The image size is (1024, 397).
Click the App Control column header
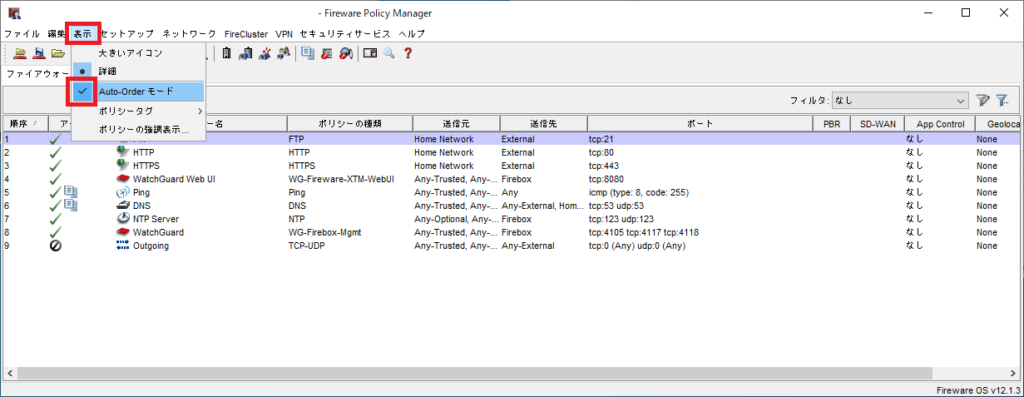pyautogui.click(x=940, y=123)
